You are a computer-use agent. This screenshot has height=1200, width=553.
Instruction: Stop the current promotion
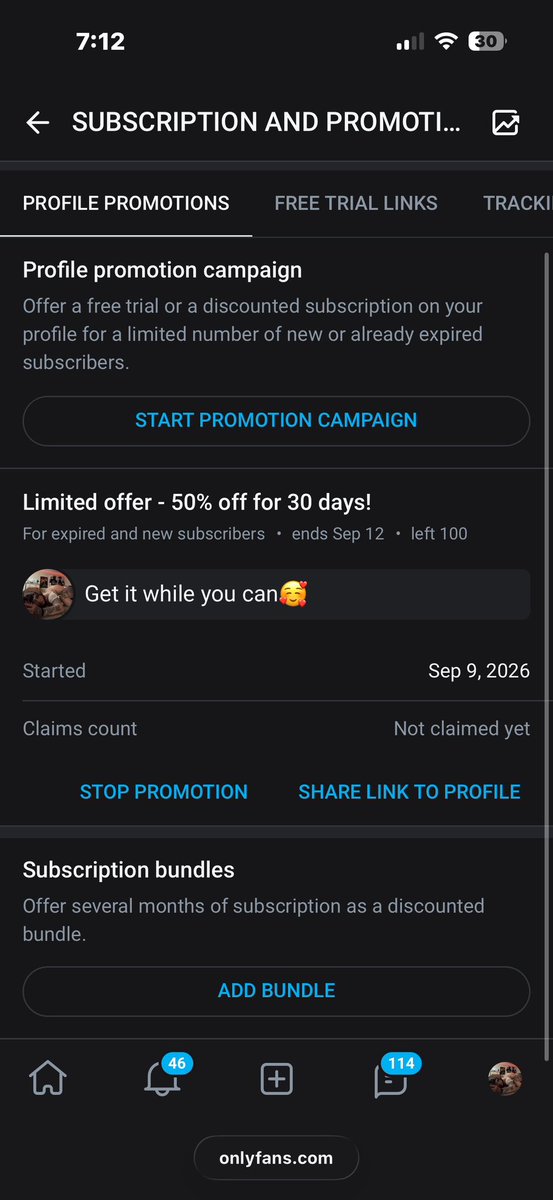[164, 792]
